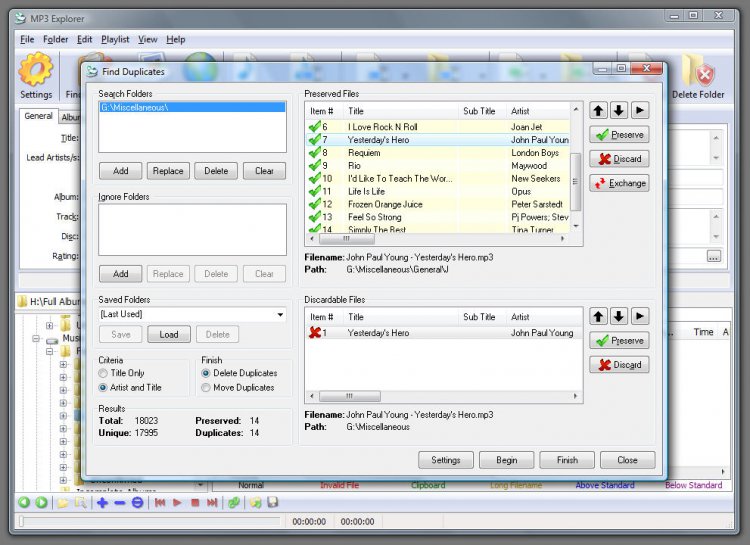Move preserved item up with up arrow

tap(598, 110)
